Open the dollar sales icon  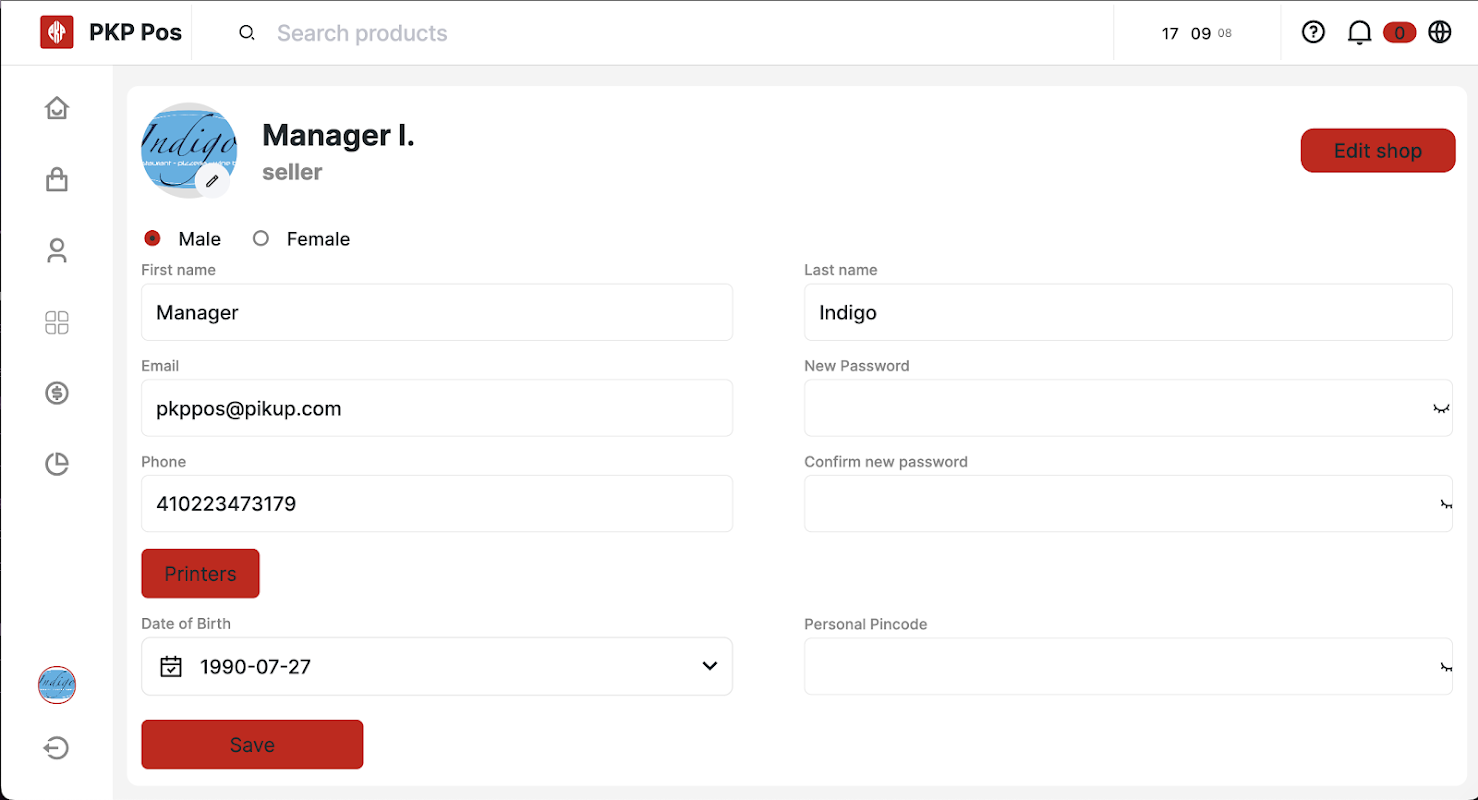57,393
